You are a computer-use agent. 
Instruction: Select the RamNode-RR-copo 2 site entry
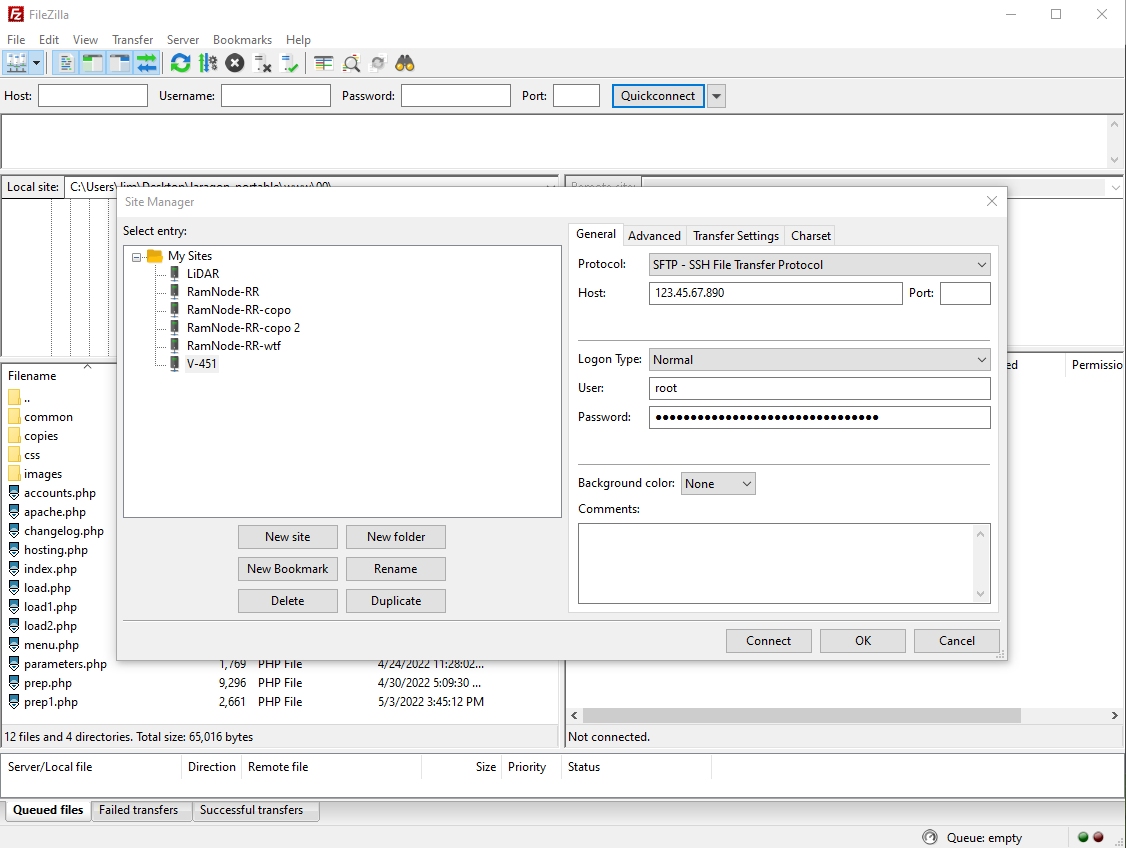[x=243, y=327]
